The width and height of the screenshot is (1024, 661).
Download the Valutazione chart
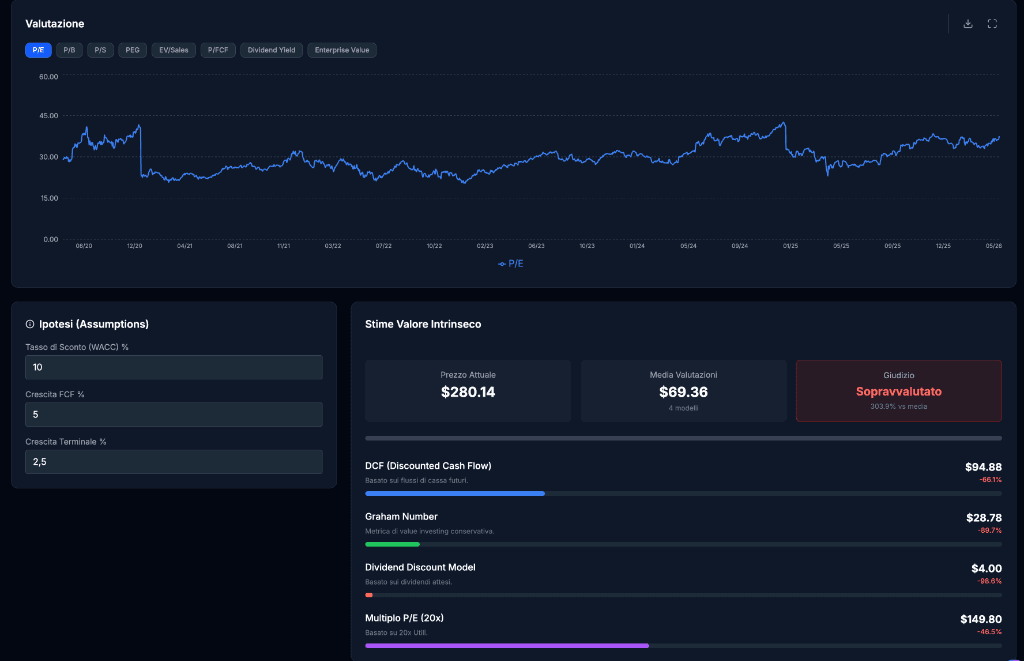[x=968, y=24]
